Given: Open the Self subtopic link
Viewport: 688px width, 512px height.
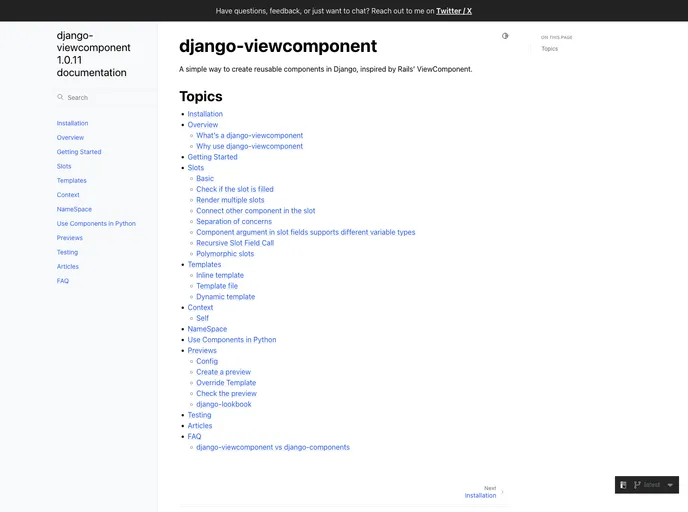Looking at the screenshot, I should click(202, 318).
